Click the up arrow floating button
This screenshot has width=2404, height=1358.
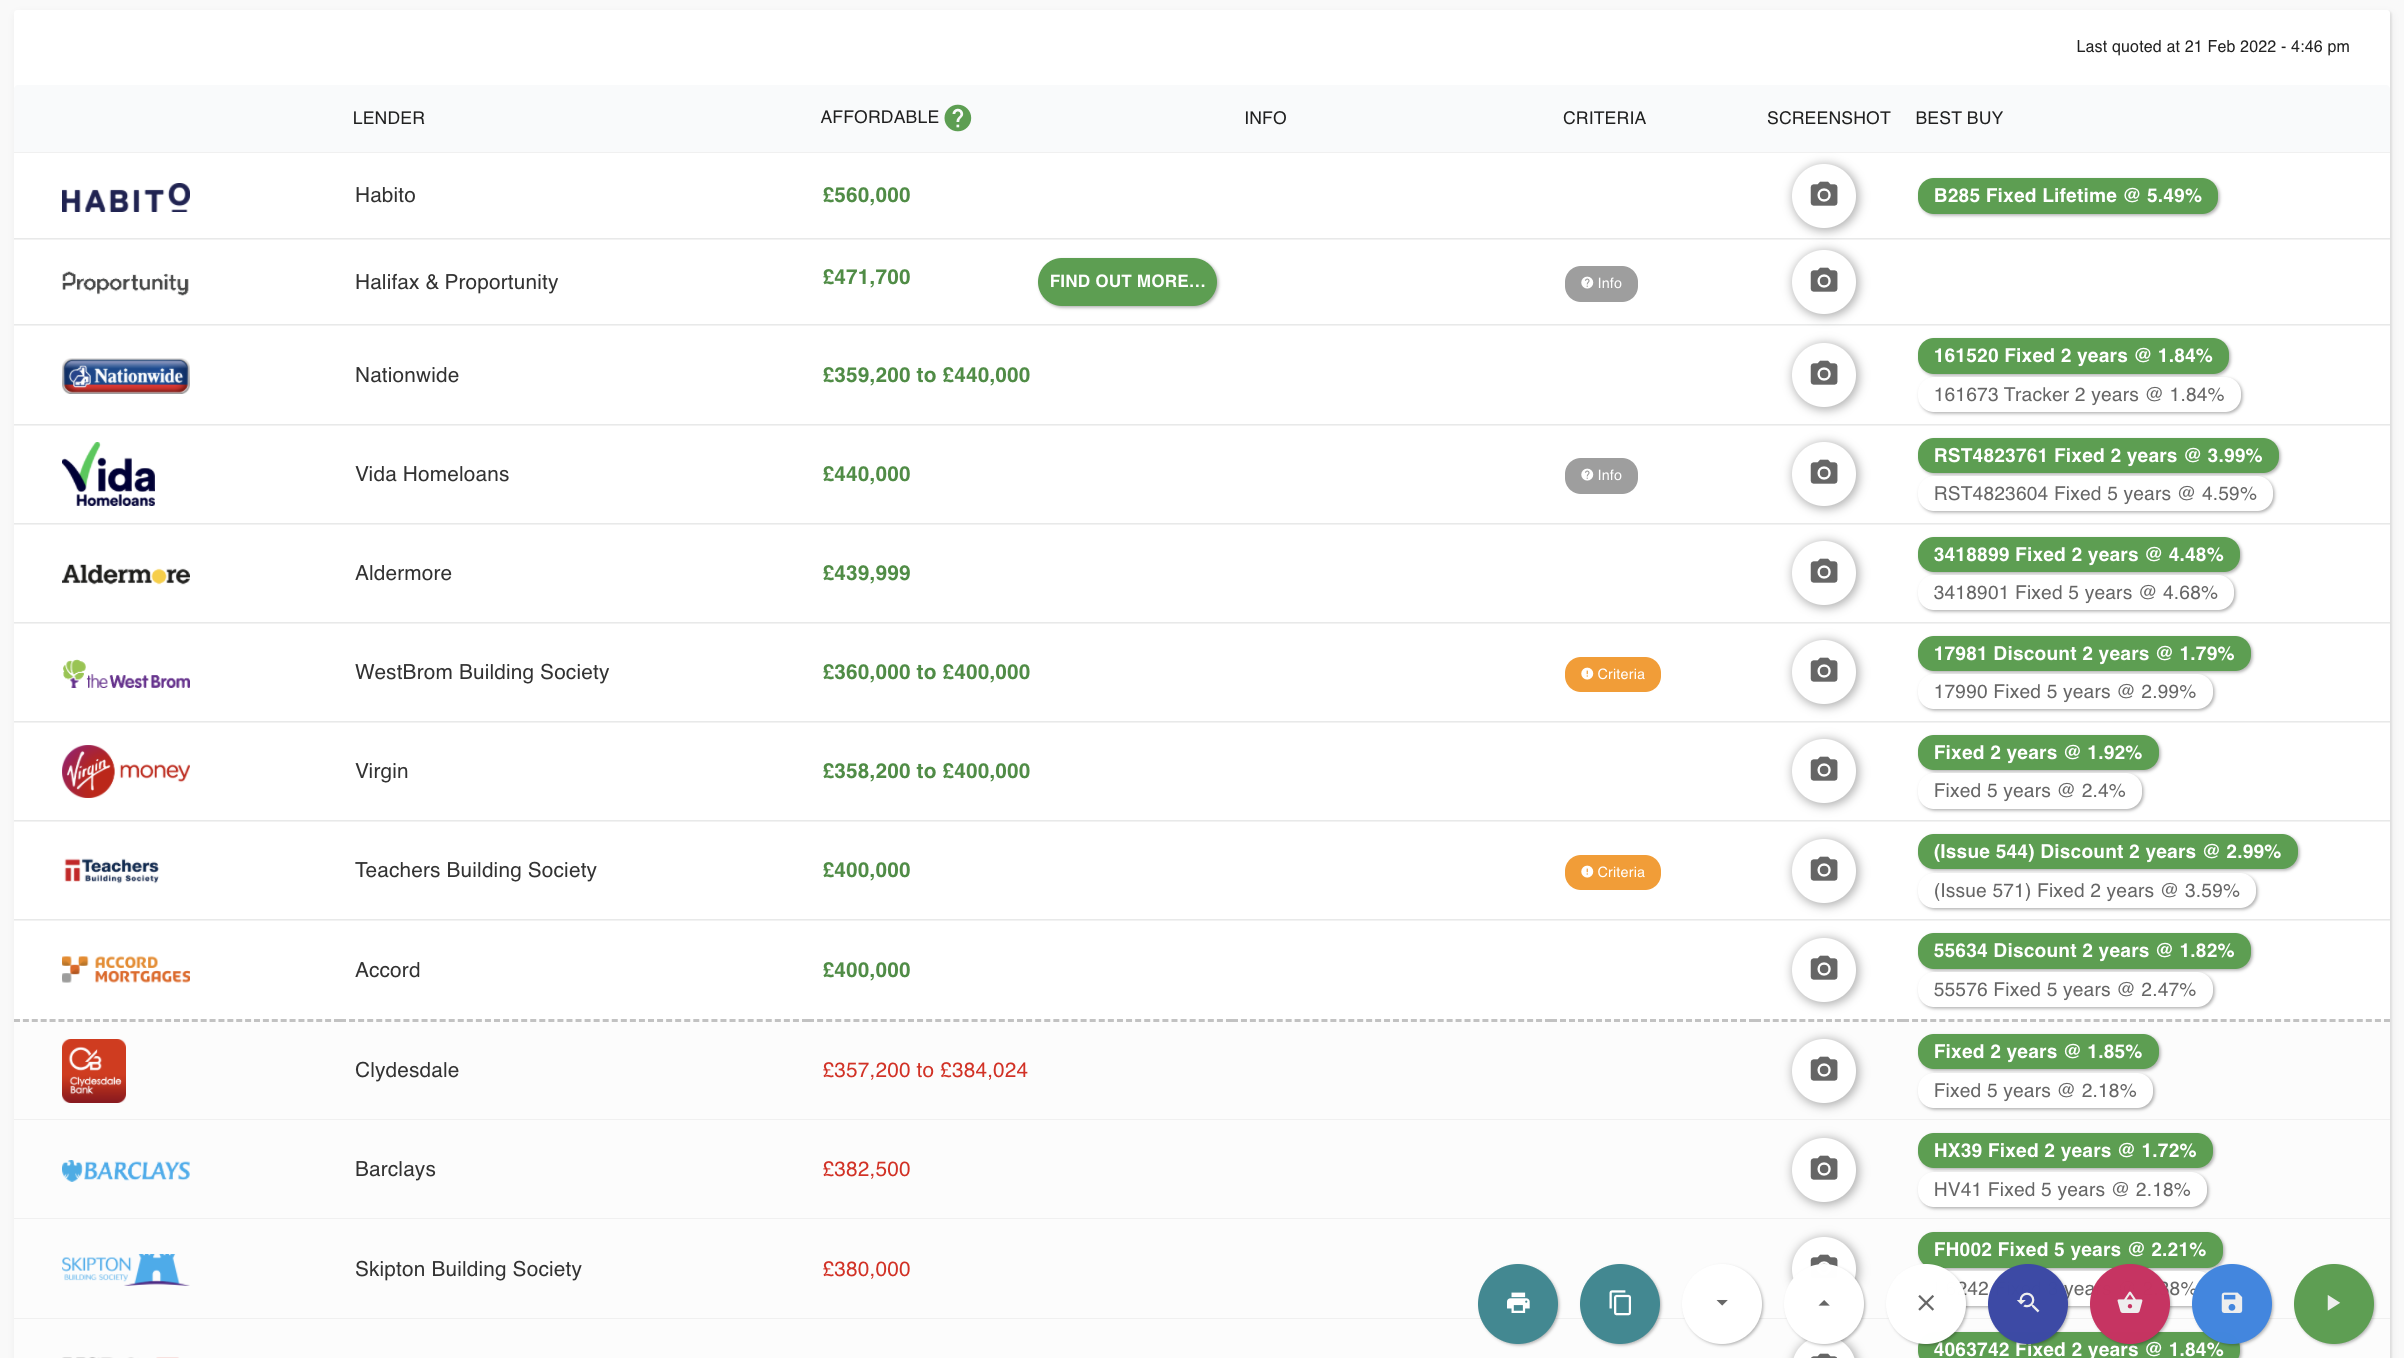pyautogui.click(x=1823, y=1303)
